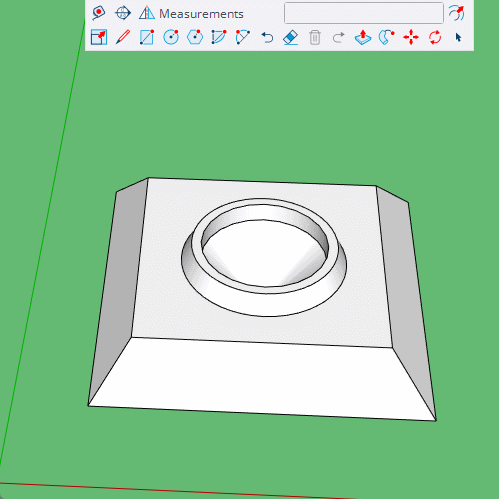Select the Pie arc tool
This screenshot has width=499, height=499.
point(219,37)
